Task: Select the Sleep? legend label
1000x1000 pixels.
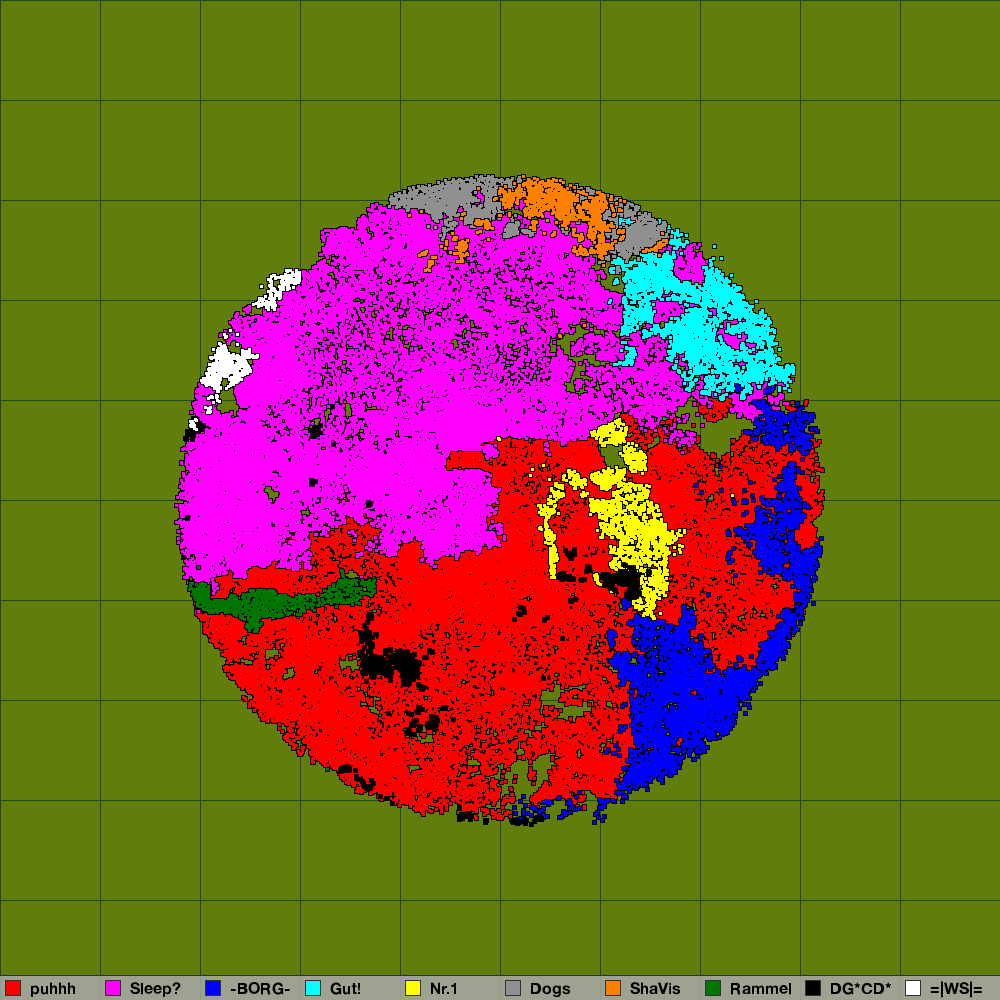Action: tap(155, 989)
